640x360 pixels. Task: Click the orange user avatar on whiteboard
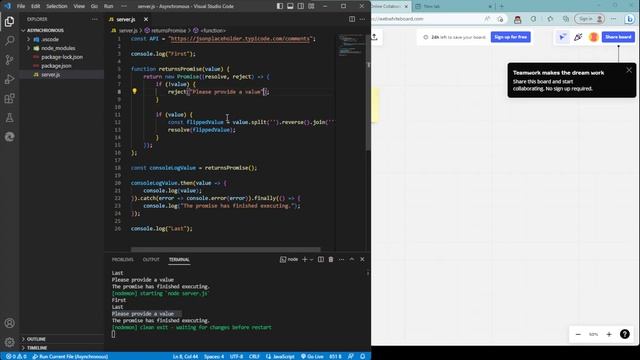[593, 37]
